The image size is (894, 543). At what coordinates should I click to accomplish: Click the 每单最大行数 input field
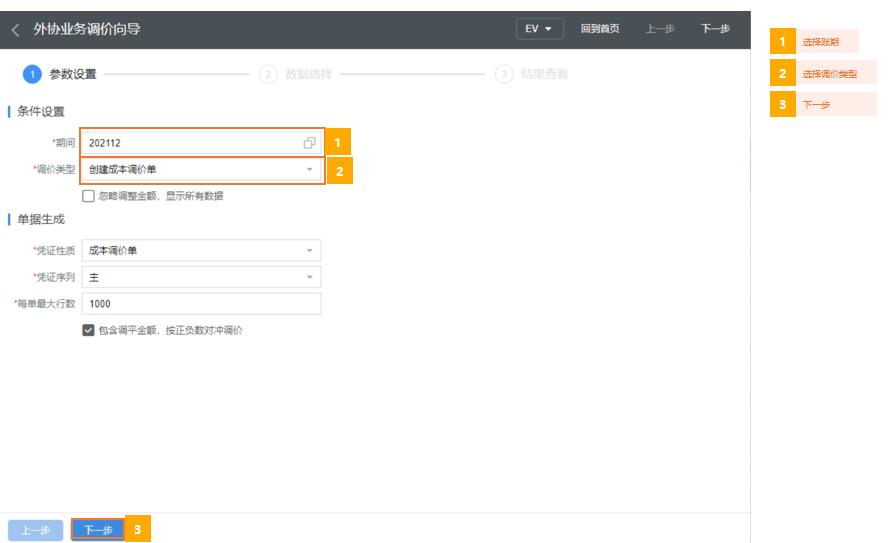202,303
